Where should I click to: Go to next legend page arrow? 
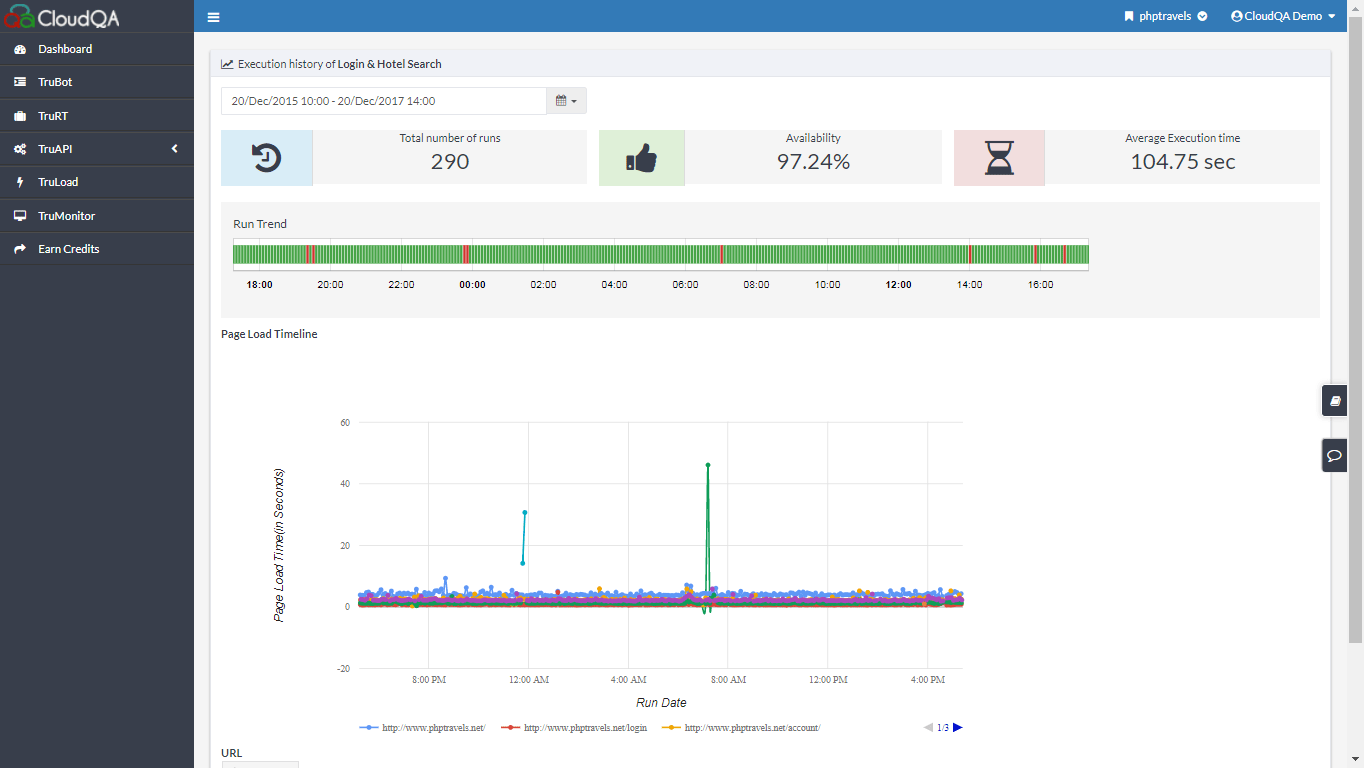[958, 727]
